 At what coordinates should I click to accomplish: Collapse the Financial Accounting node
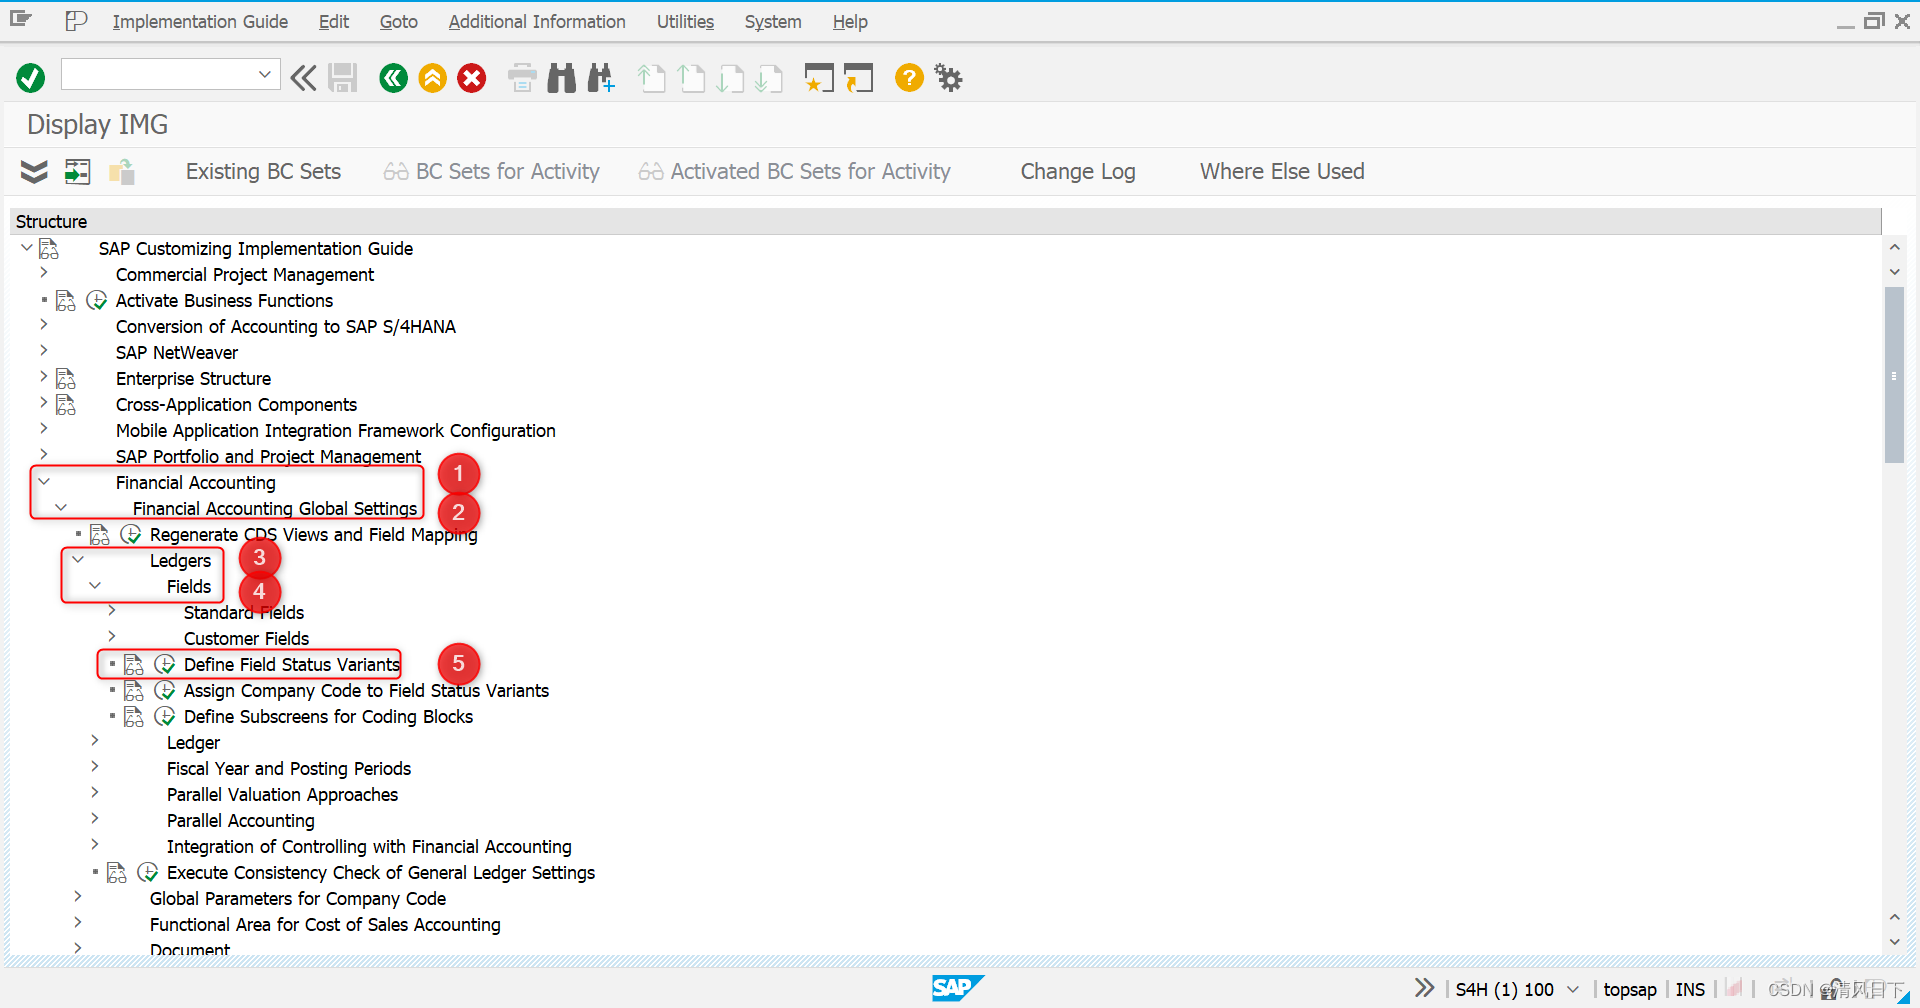tap(44, 481)
